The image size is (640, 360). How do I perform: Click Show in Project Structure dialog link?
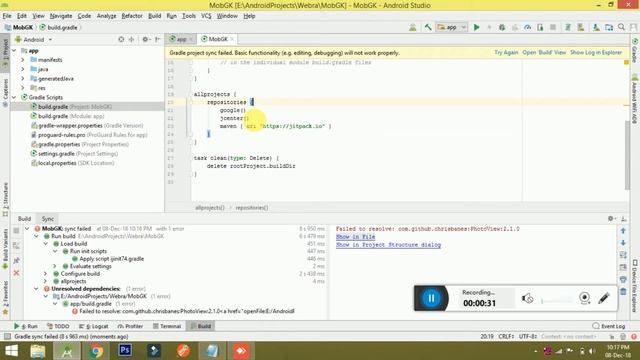point(388,245)
